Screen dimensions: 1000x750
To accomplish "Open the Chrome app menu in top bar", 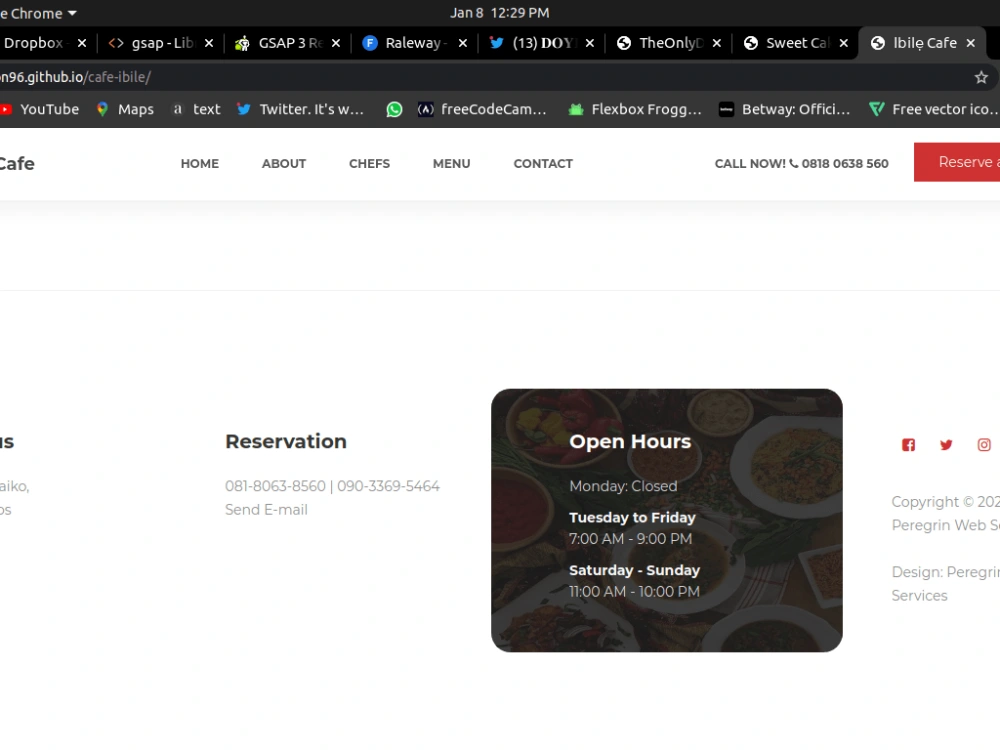I will pyautogui.click(x=38, y=13).
